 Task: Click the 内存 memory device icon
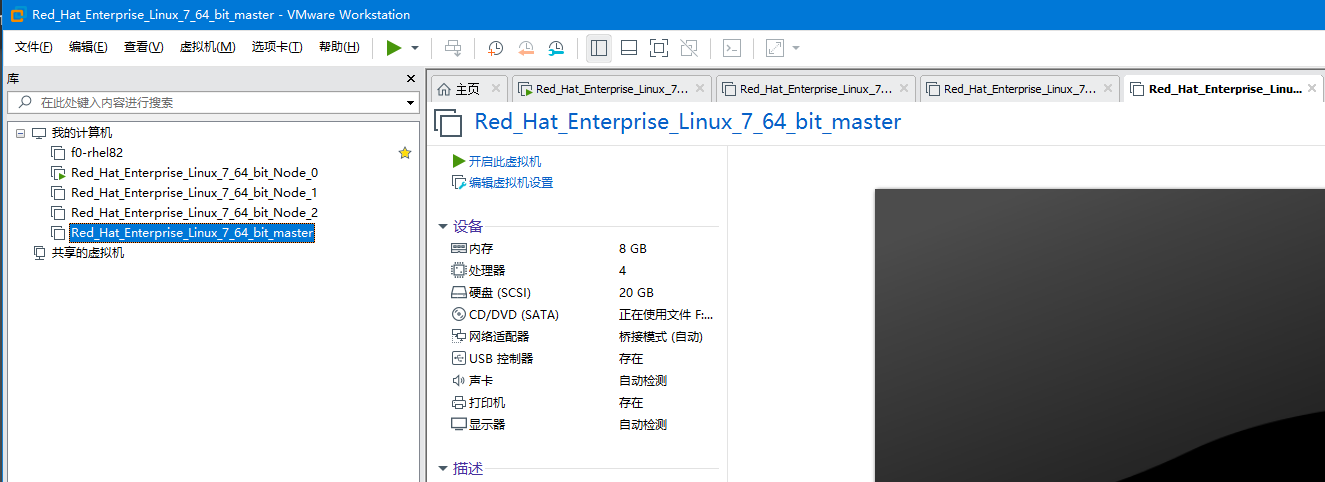pyautogui.click(x=459, y=248)
